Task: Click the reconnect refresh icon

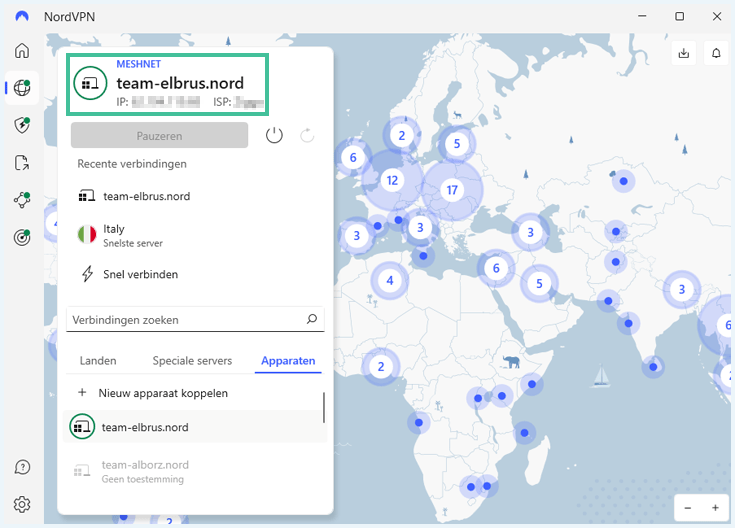Action: tap(307, 136)
